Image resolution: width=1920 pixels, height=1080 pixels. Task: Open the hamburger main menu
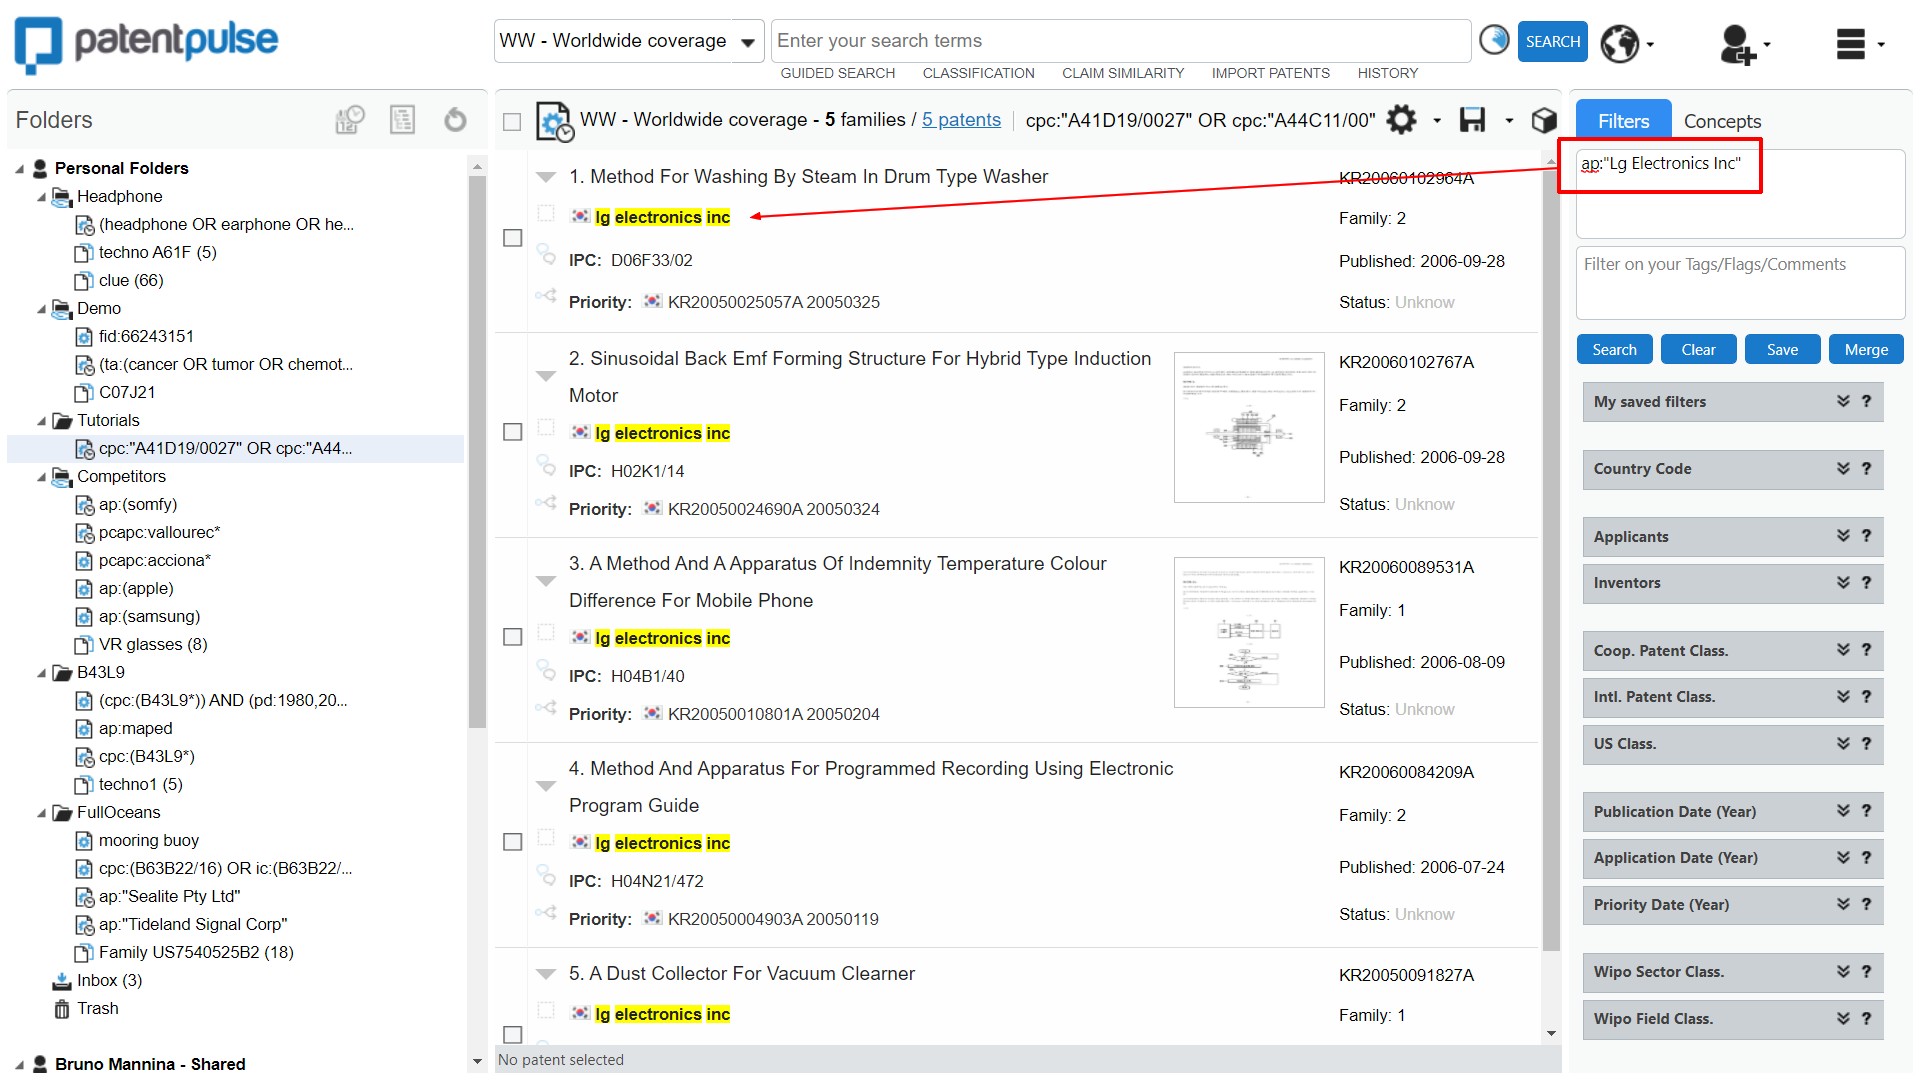tap(1851, 44)
